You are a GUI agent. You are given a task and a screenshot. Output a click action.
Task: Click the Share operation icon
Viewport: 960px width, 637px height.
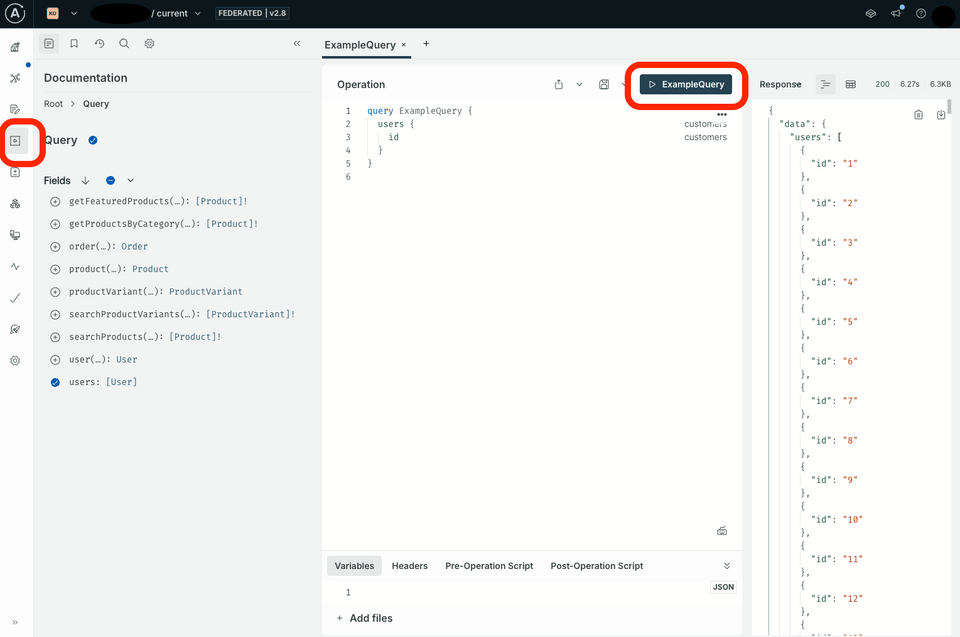click(x=558, y=85)
